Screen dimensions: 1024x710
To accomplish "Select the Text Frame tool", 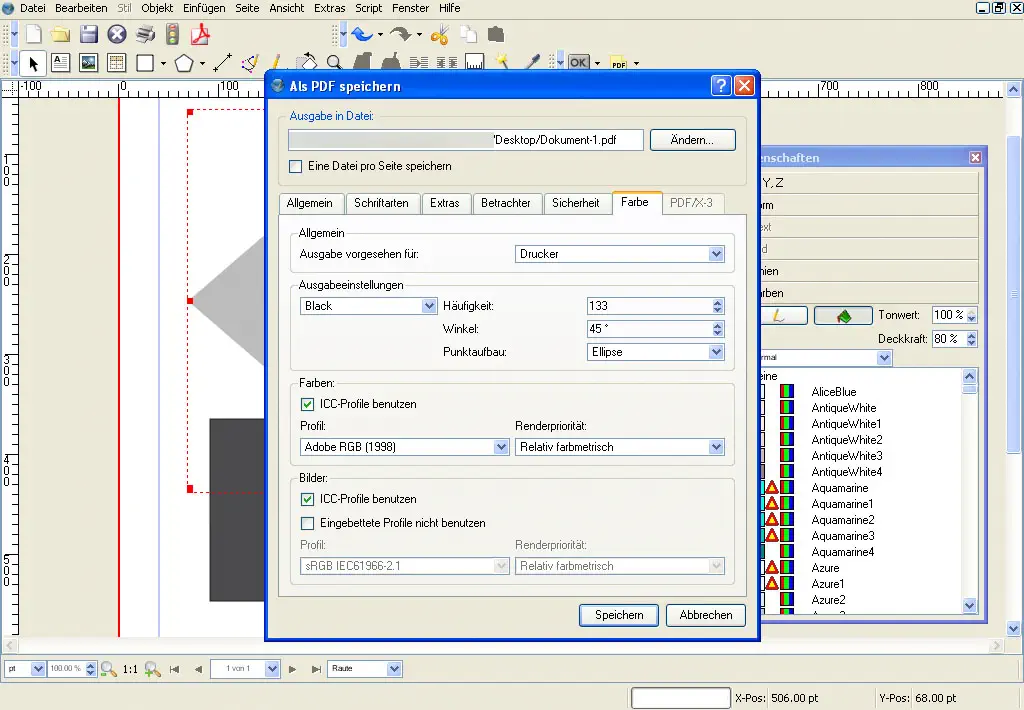I will click(59, 62).
